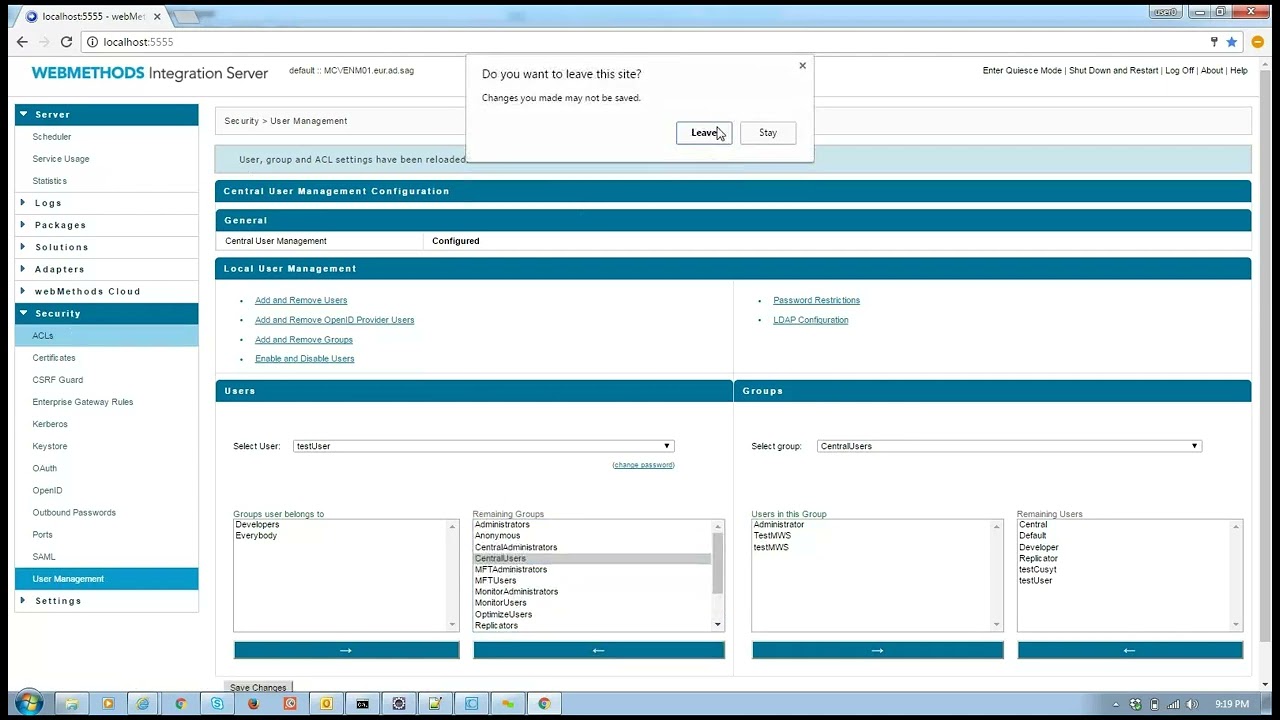Screen dimensions: 1280x720
Task: Click the network signal tray icon
Action: click(1173, 704)
